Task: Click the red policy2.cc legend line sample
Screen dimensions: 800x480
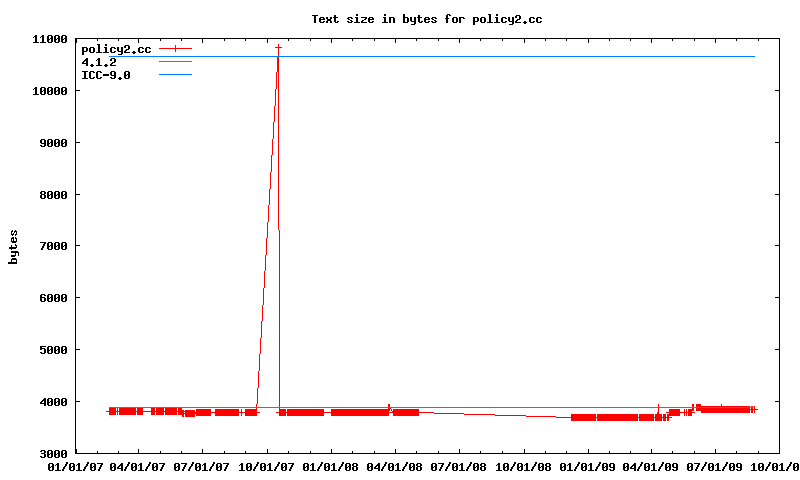Action: 175,48
